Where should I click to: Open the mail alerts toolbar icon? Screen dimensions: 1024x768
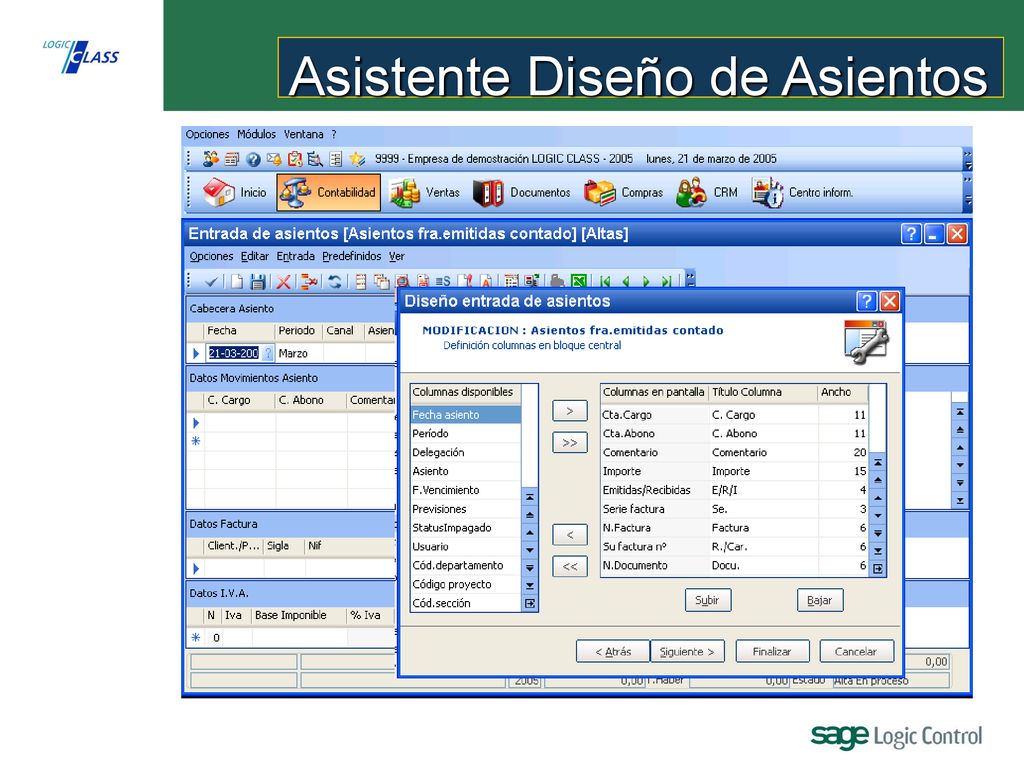[274, 159]
